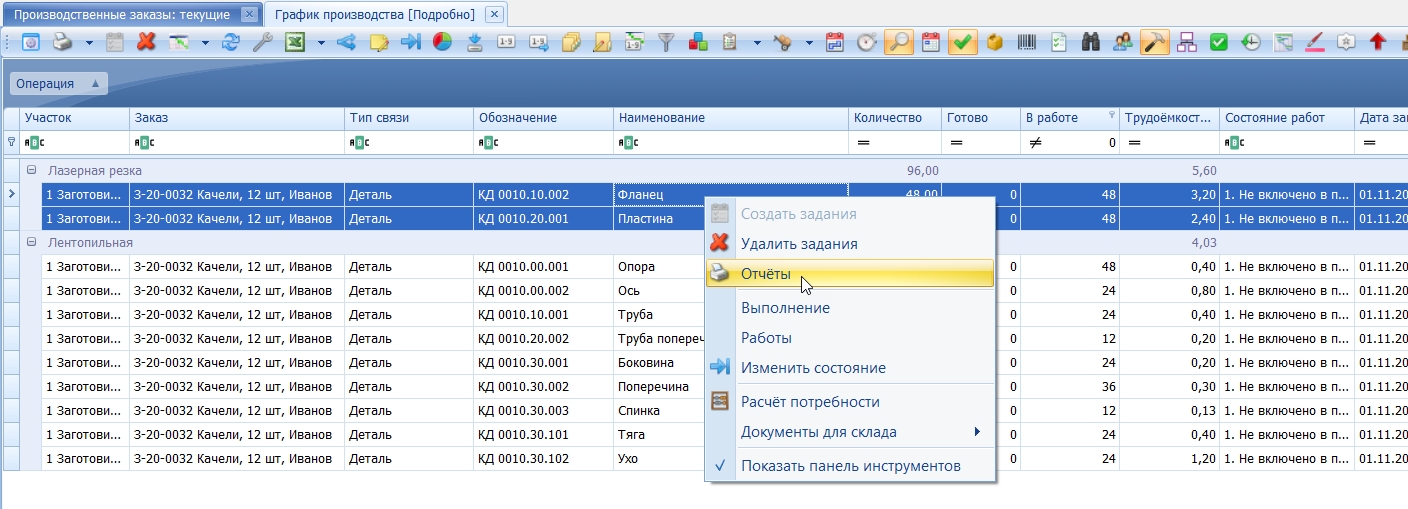The width and height of the screenshot is (1408, 509).
Task: Select Расчёт потребности menu entry
Action: (x=849, y=402)
